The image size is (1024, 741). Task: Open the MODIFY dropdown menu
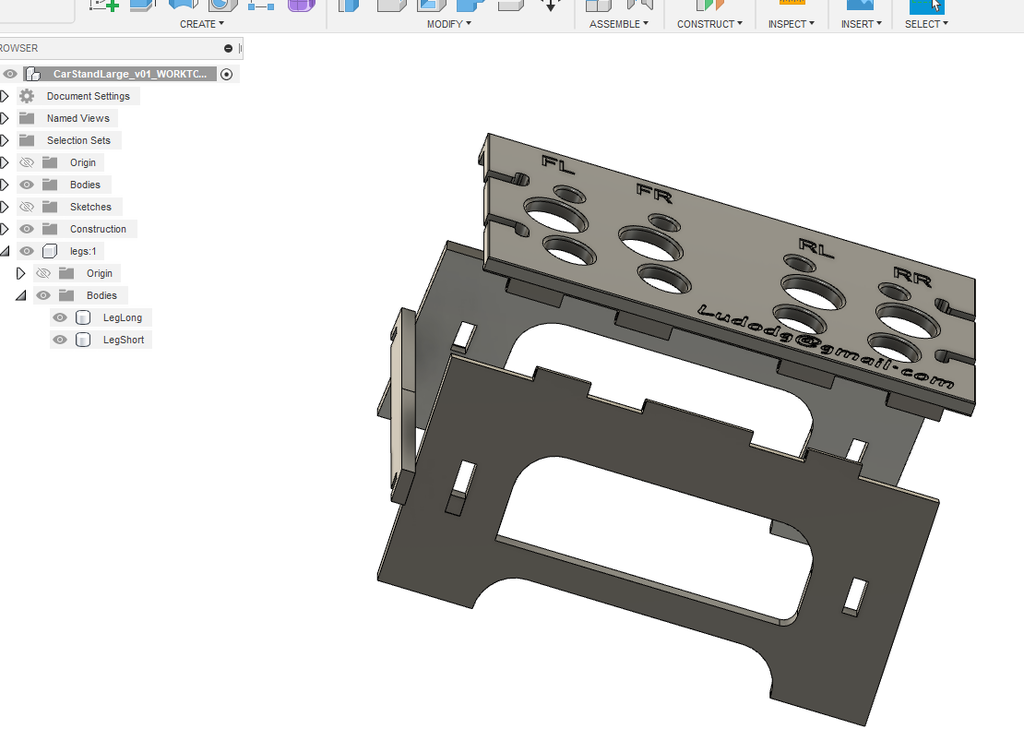pos(448,23)
